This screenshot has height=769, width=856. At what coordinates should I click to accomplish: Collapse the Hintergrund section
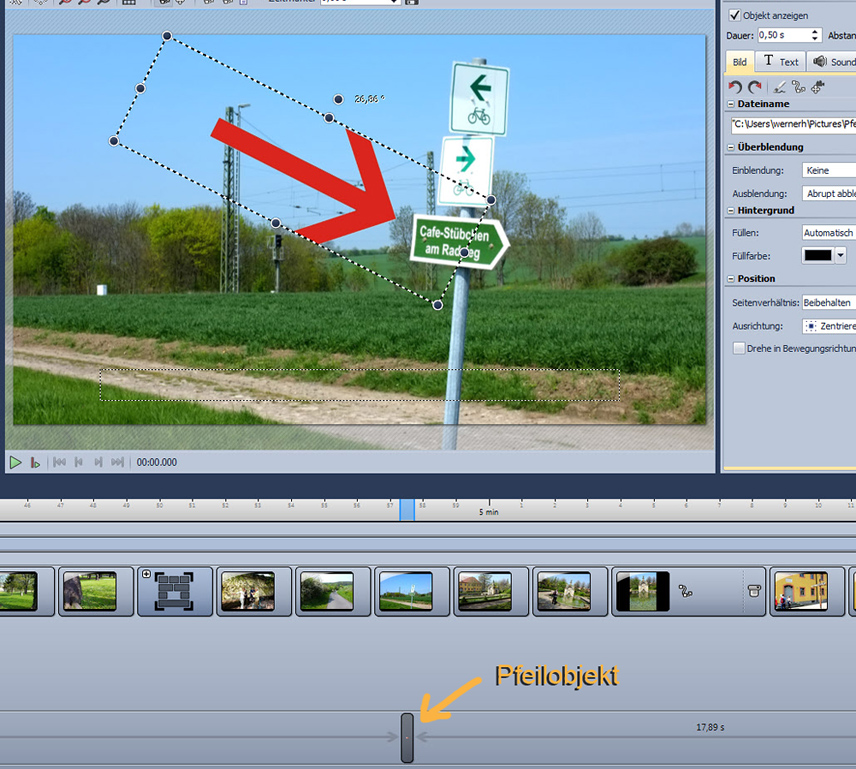[731, 211]
